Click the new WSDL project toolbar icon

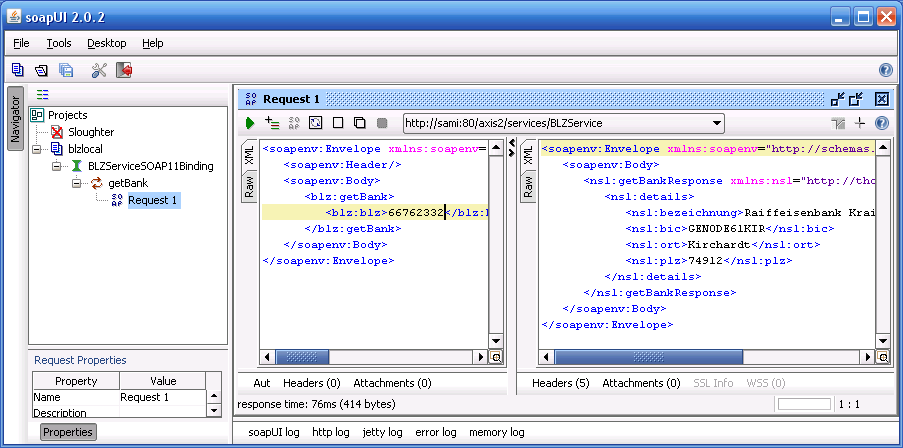(x=18, y=70)
